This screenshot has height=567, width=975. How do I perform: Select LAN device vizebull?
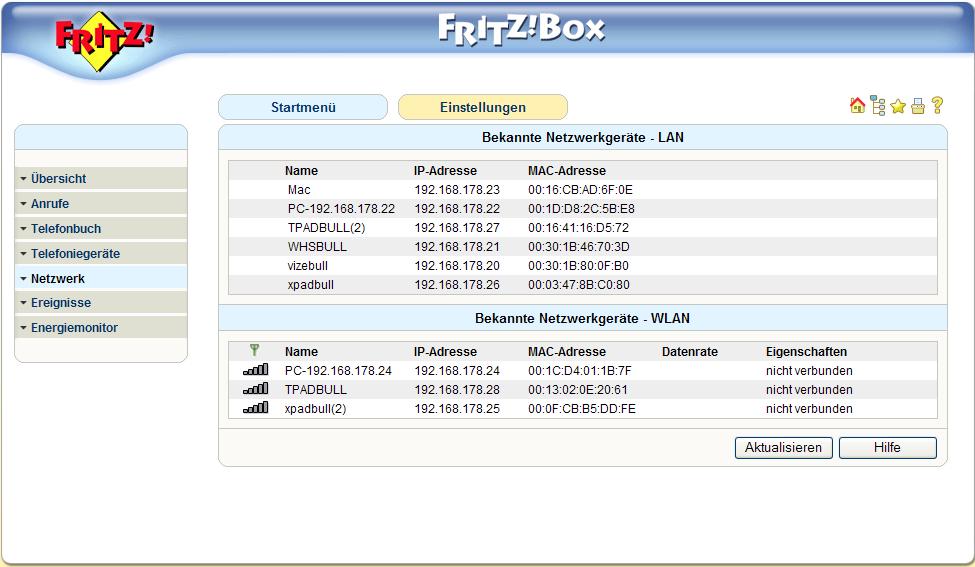(x=307, y=265)
